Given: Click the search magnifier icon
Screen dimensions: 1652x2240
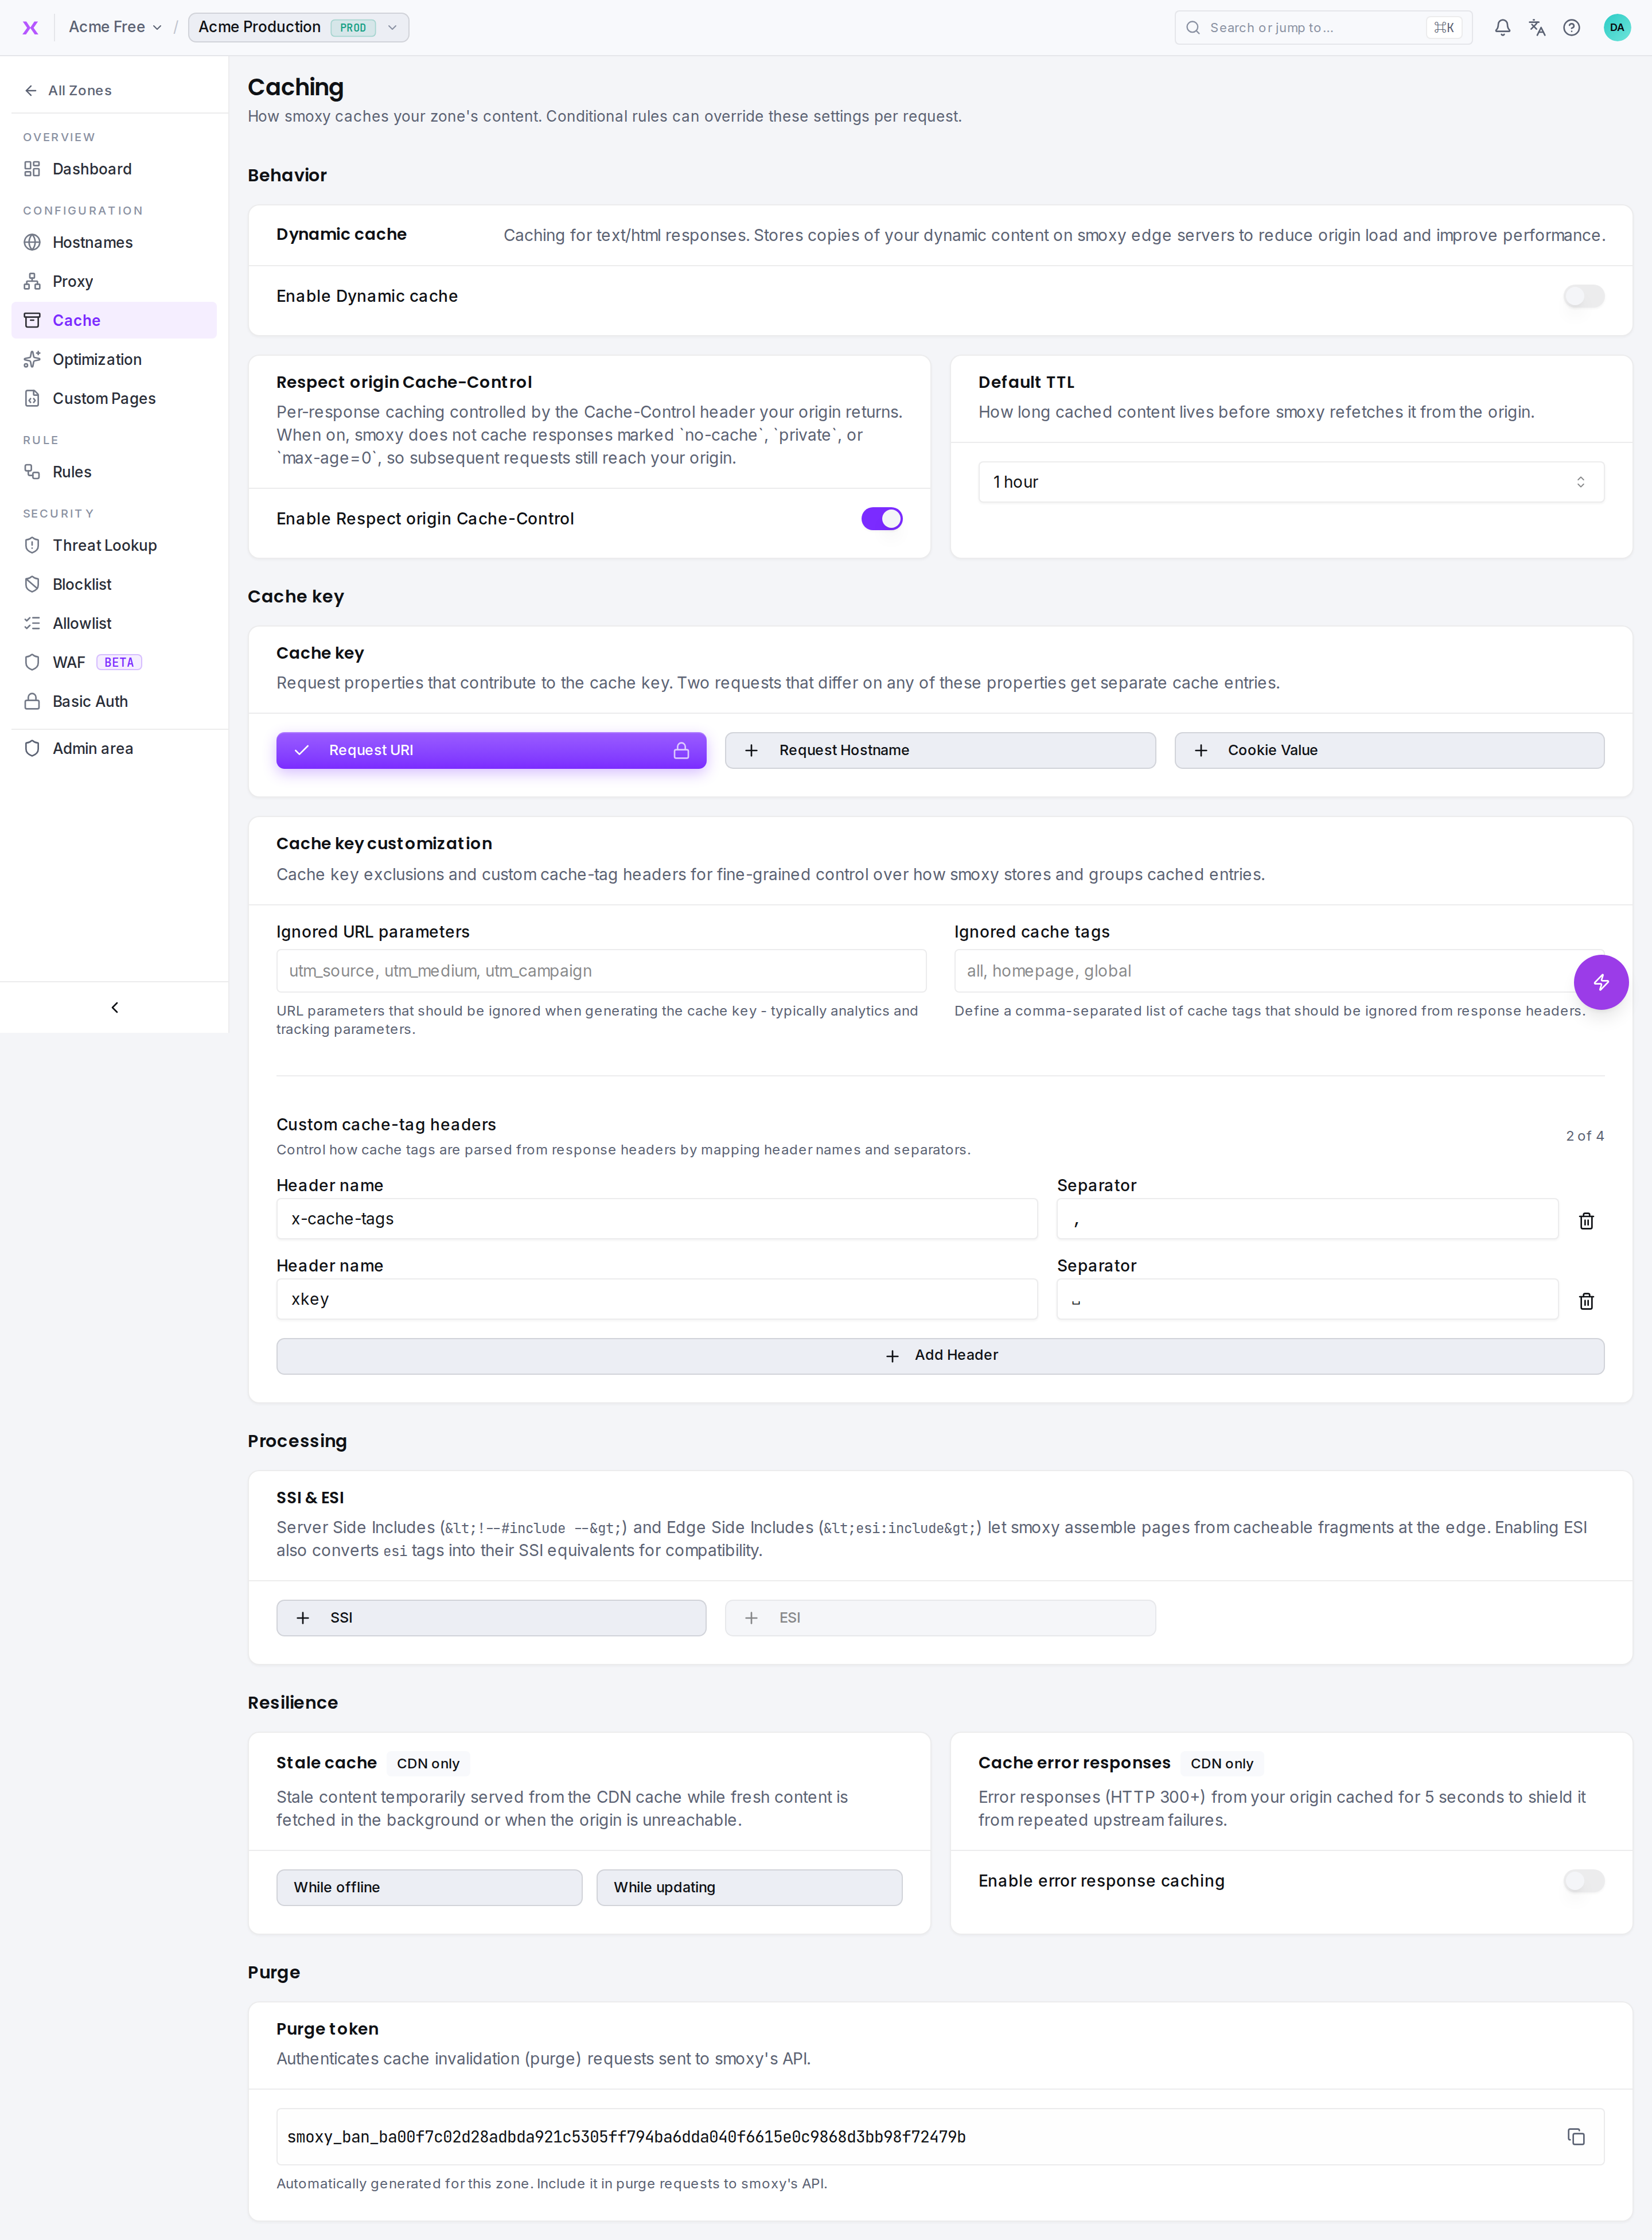Looking at the screenshot, I should (x=1192, y=28).
